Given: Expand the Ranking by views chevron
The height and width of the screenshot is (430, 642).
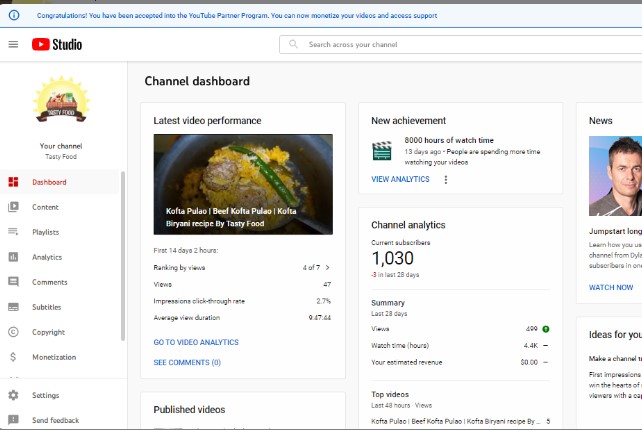Looking at the screenshot, I should [328, 267].
